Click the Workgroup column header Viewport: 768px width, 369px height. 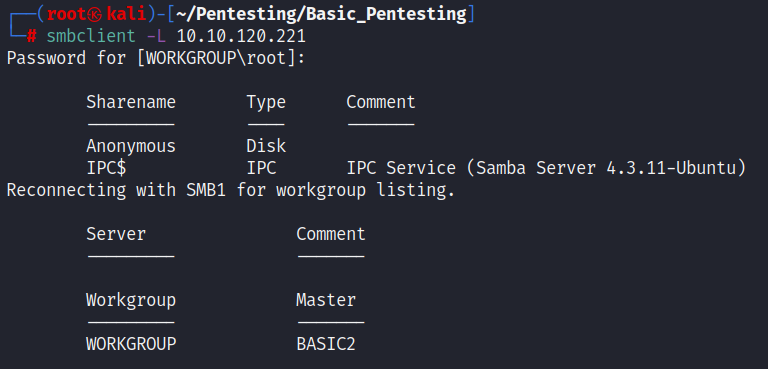pyautogui.click(x=131, y=300)
